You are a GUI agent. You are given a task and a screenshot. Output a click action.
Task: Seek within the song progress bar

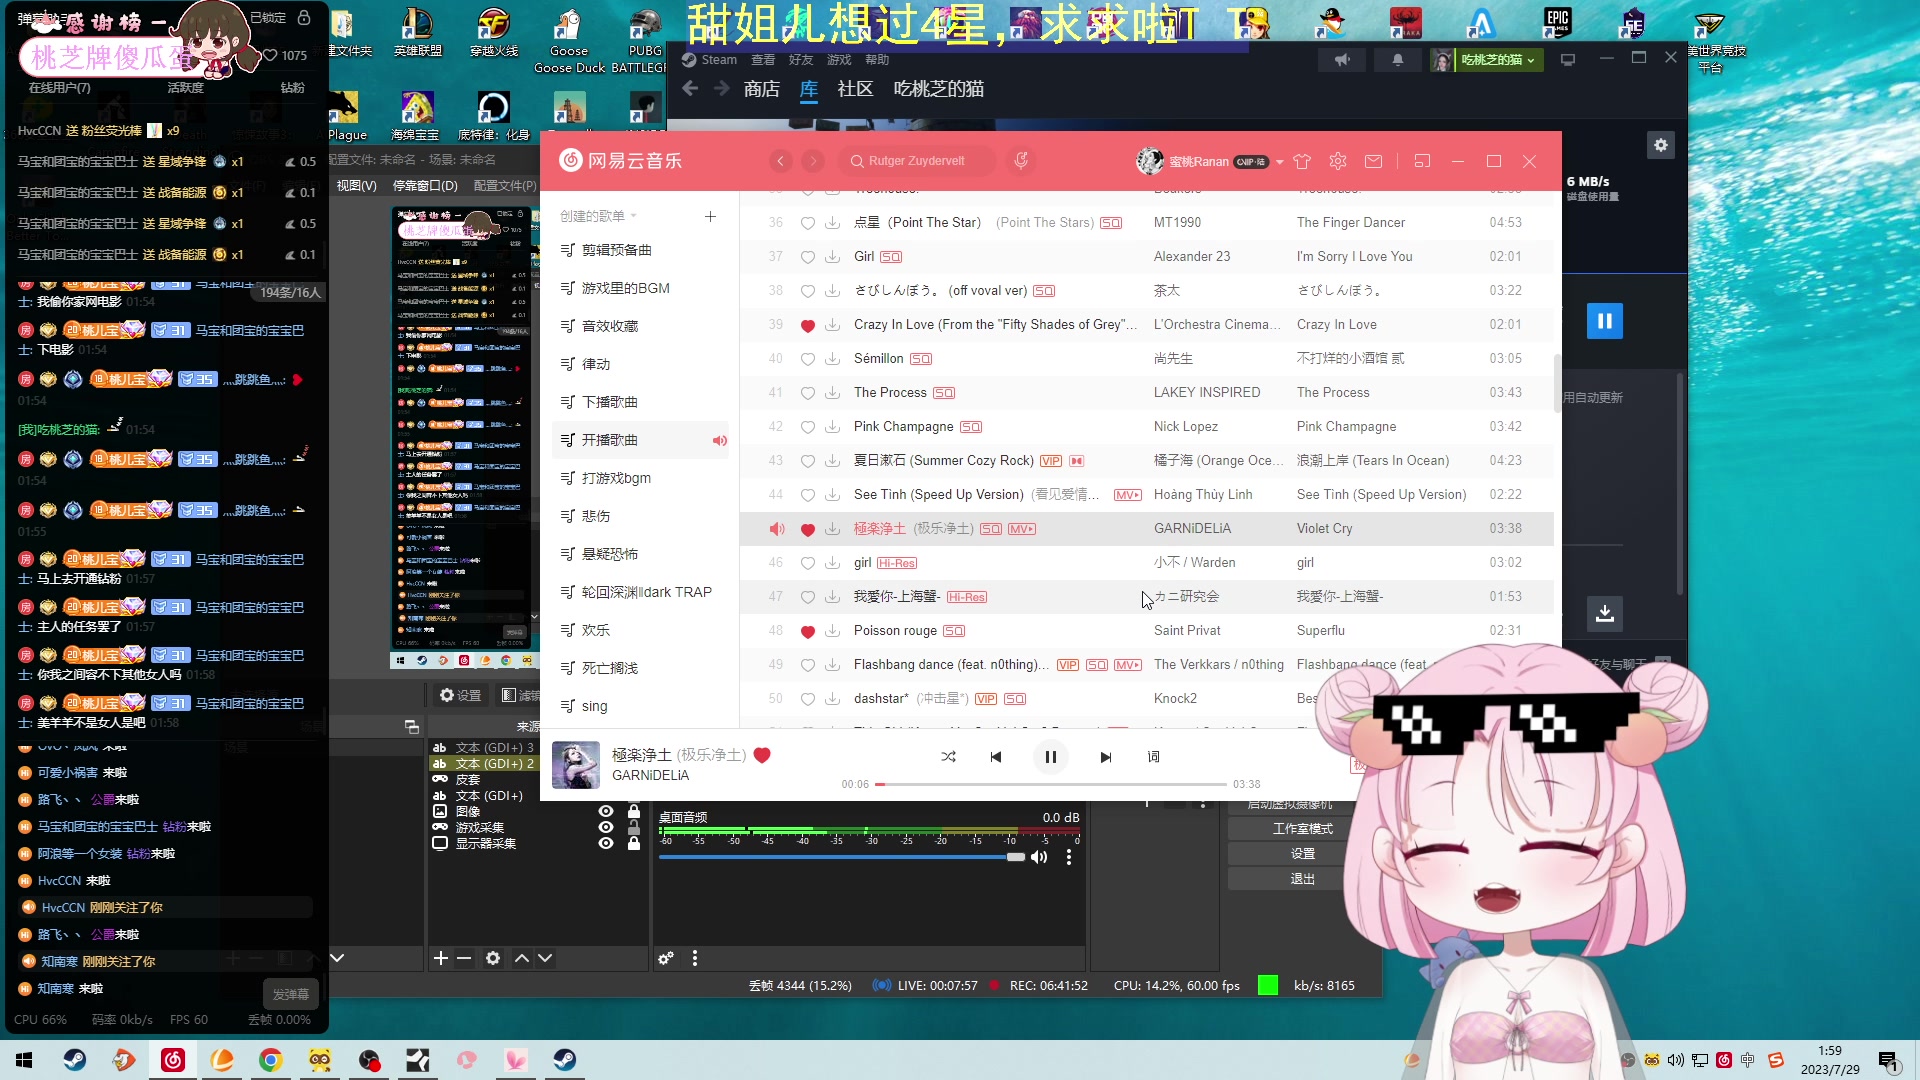click(x=1050, y=784)
